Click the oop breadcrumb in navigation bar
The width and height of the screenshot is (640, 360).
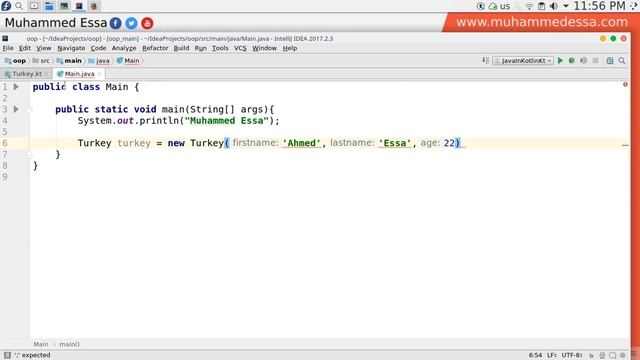point(16,61)
